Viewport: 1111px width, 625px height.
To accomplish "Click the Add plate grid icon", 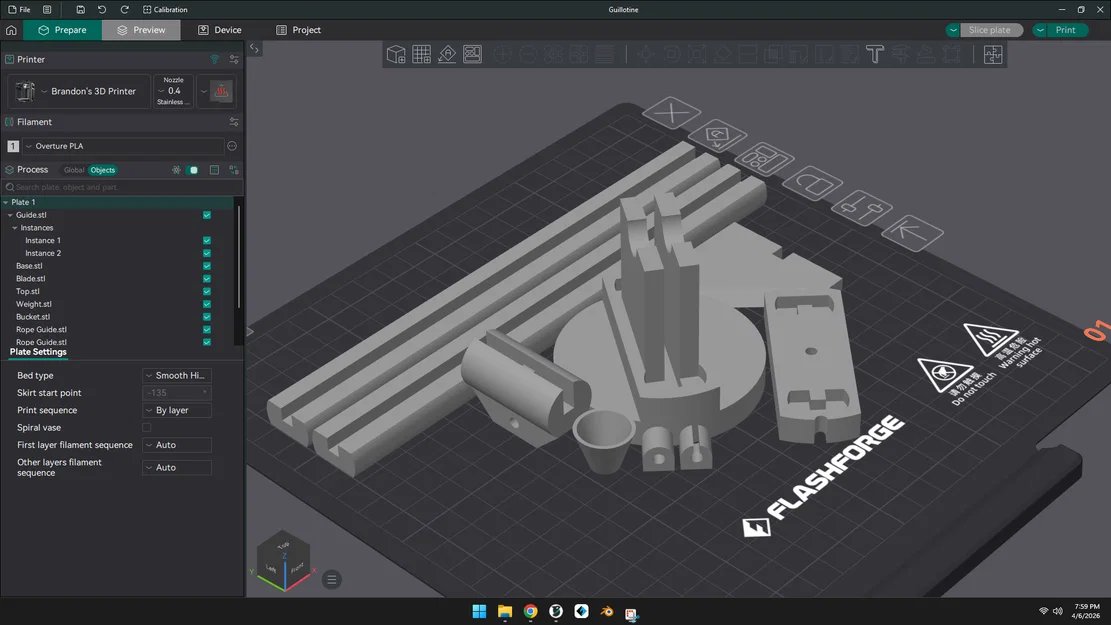I will coord(422,54).
